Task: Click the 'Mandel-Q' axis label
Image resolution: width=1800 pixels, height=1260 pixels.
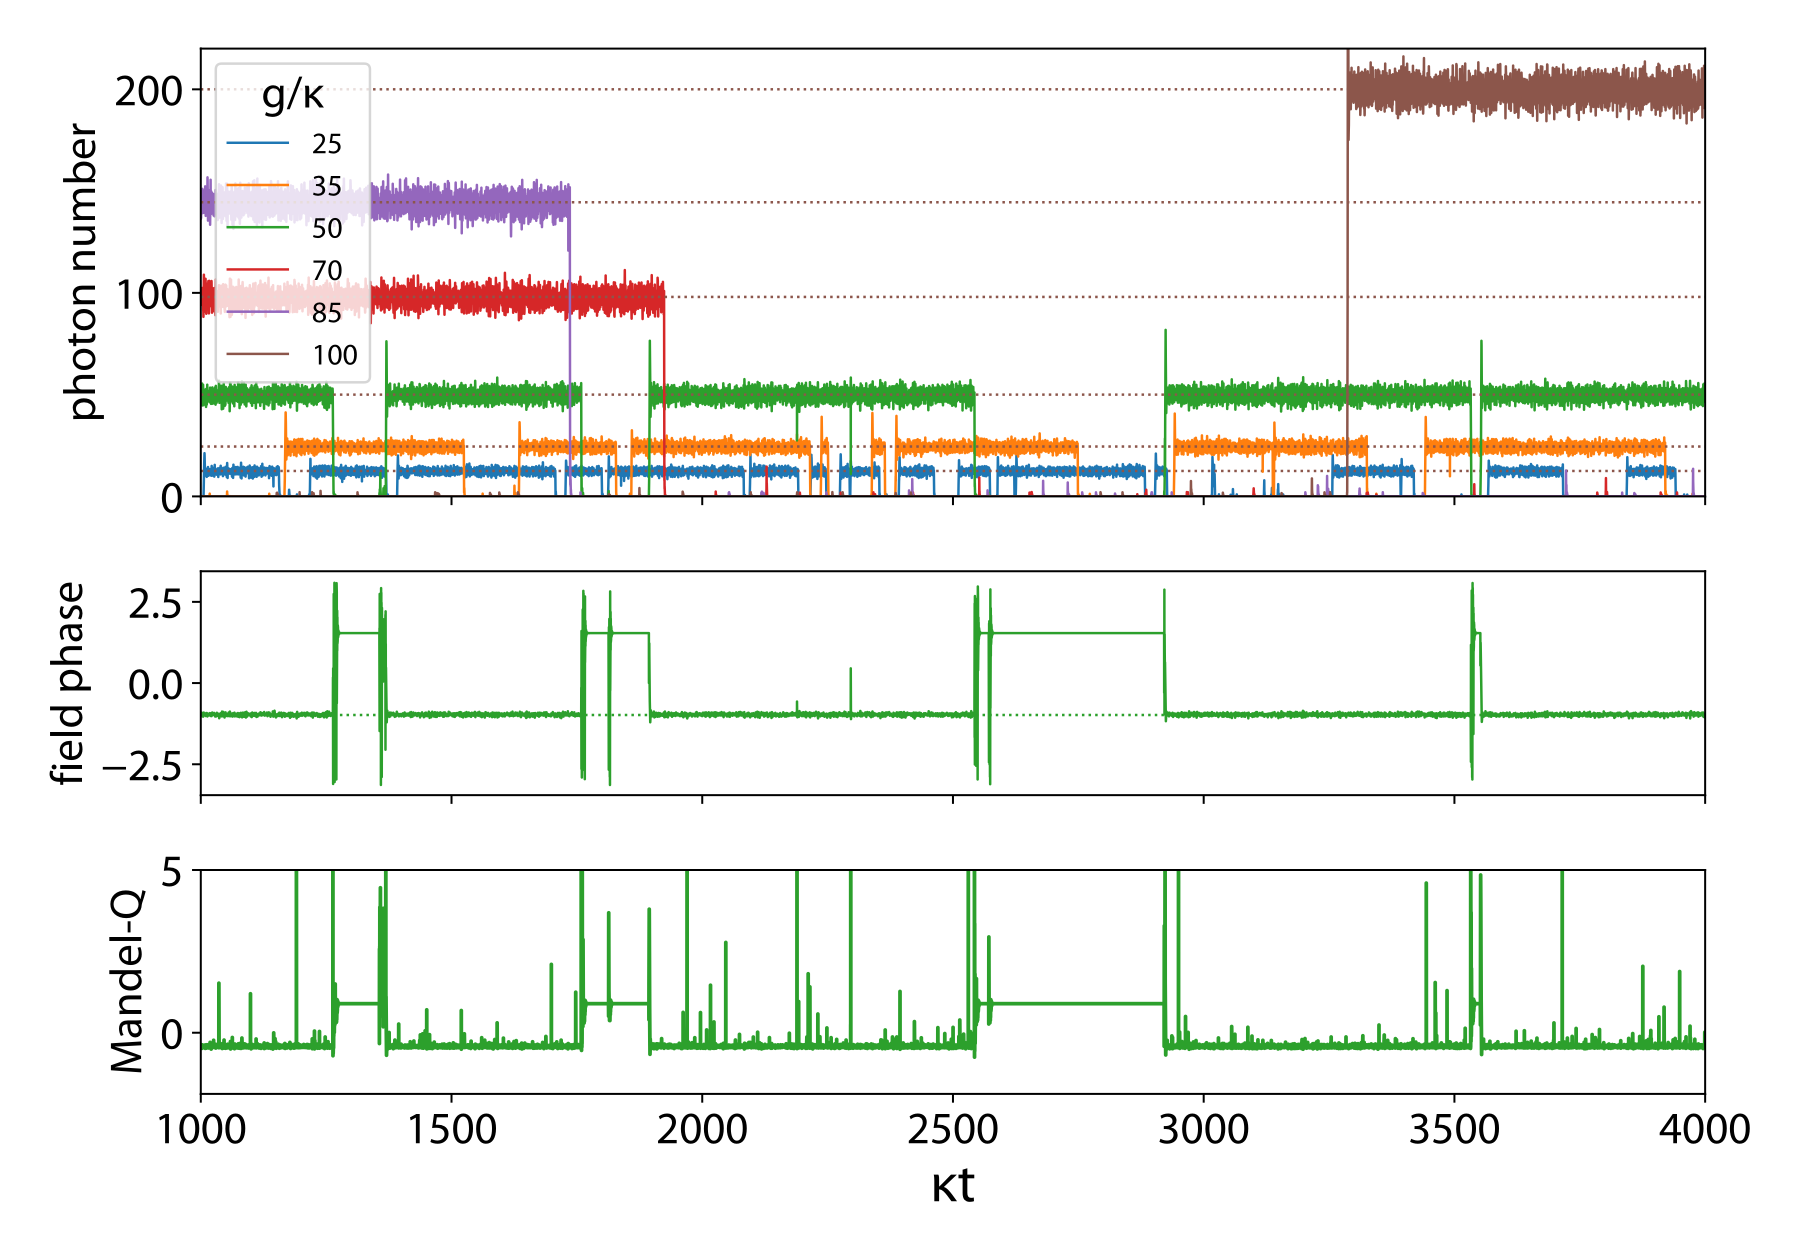Action: (127, 981)
